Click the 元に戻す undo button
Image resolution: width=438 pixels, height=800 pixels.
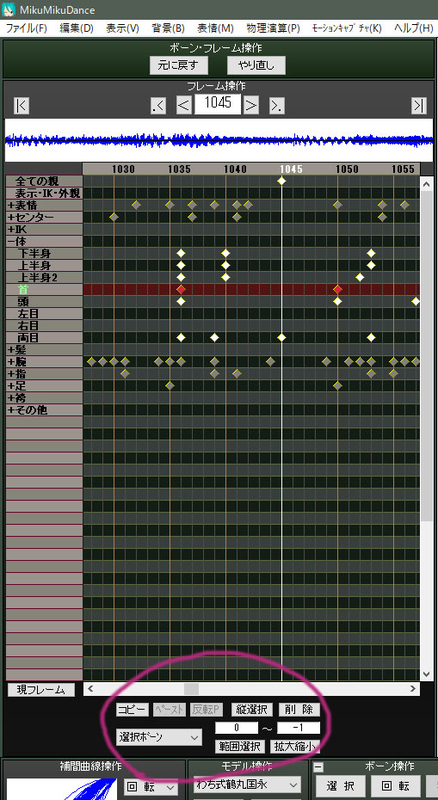(x=180, y=65)
